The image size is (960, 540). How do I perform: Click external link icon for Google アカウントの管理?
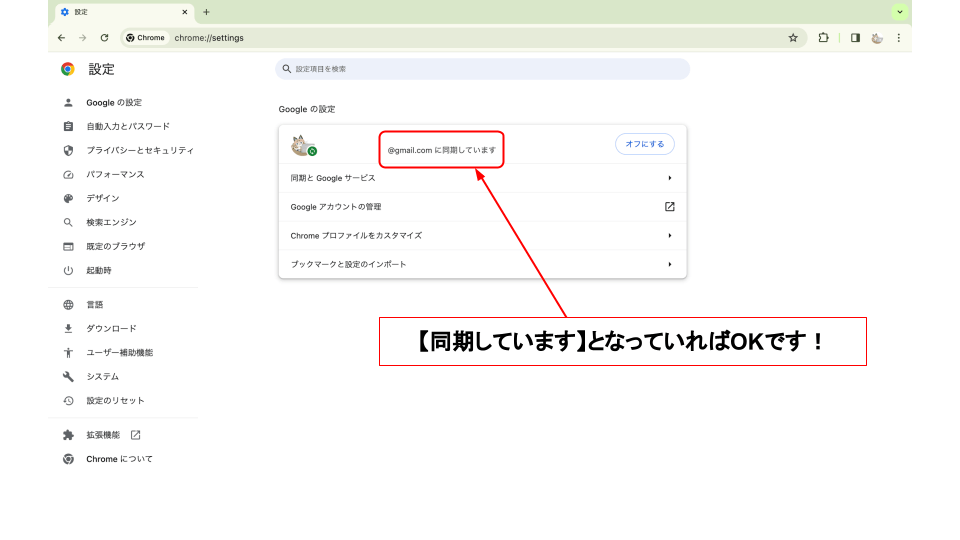tap(669, 207)
